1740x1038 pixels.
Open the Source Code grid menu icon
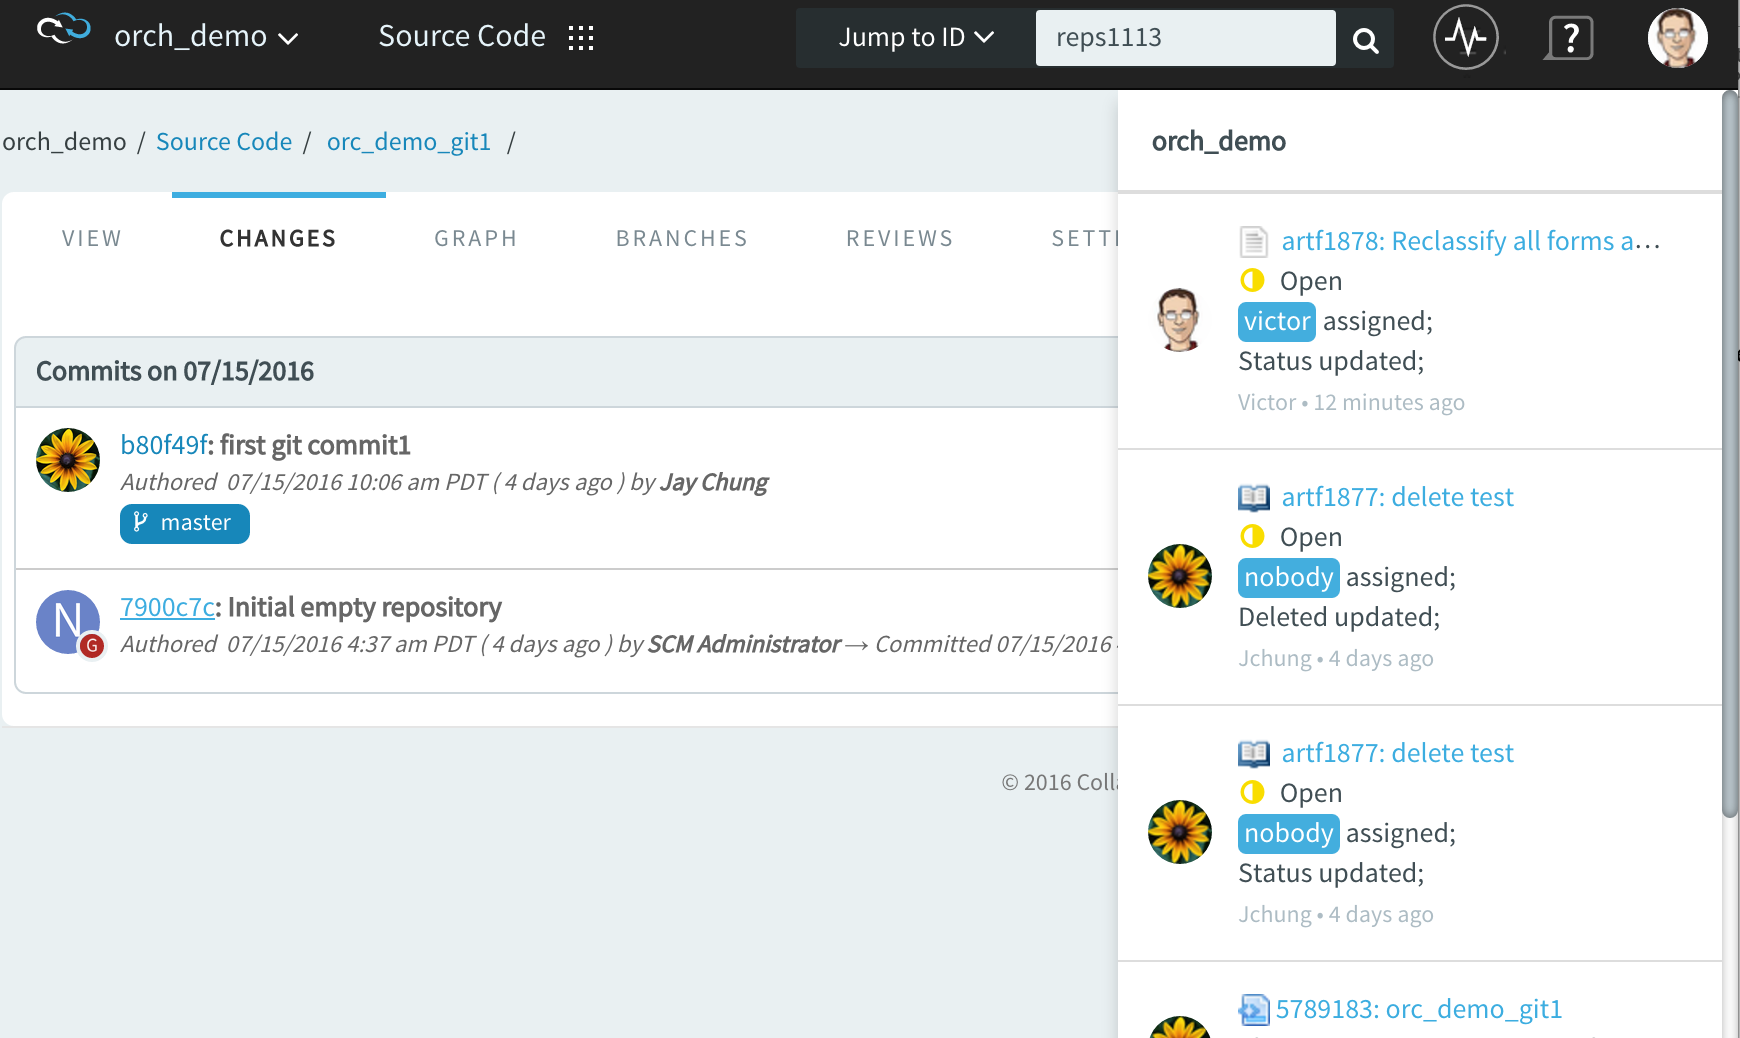(x=581, y=38)
